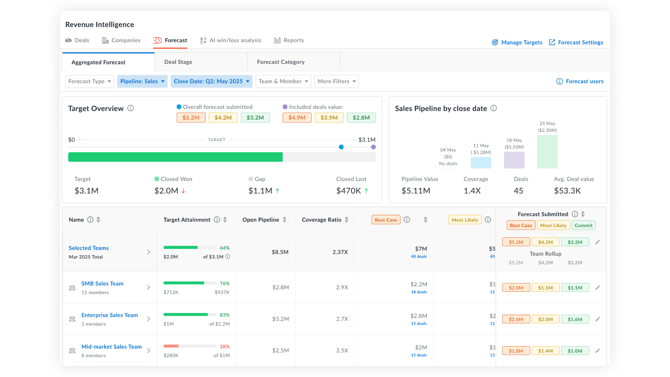Open the Enterprise Sales Team link

tap(109, 315)
